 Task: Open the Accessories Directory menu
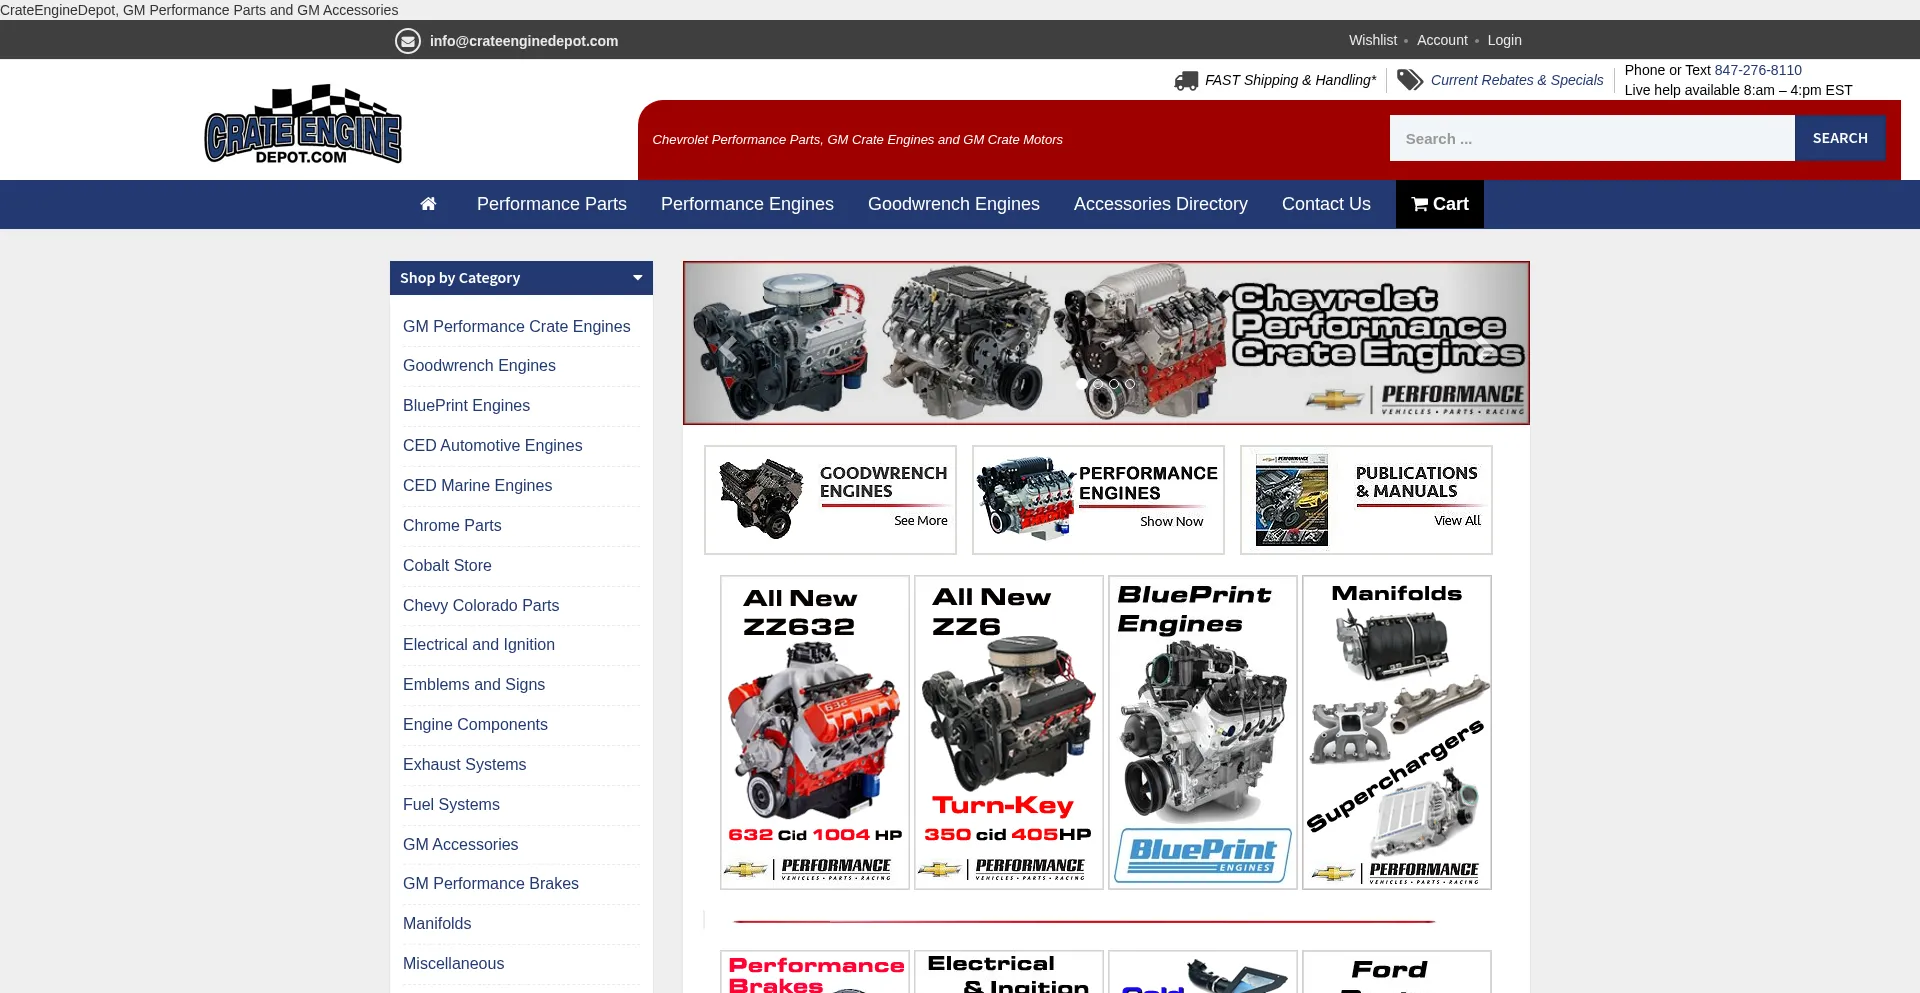(x=1161, y=204)
